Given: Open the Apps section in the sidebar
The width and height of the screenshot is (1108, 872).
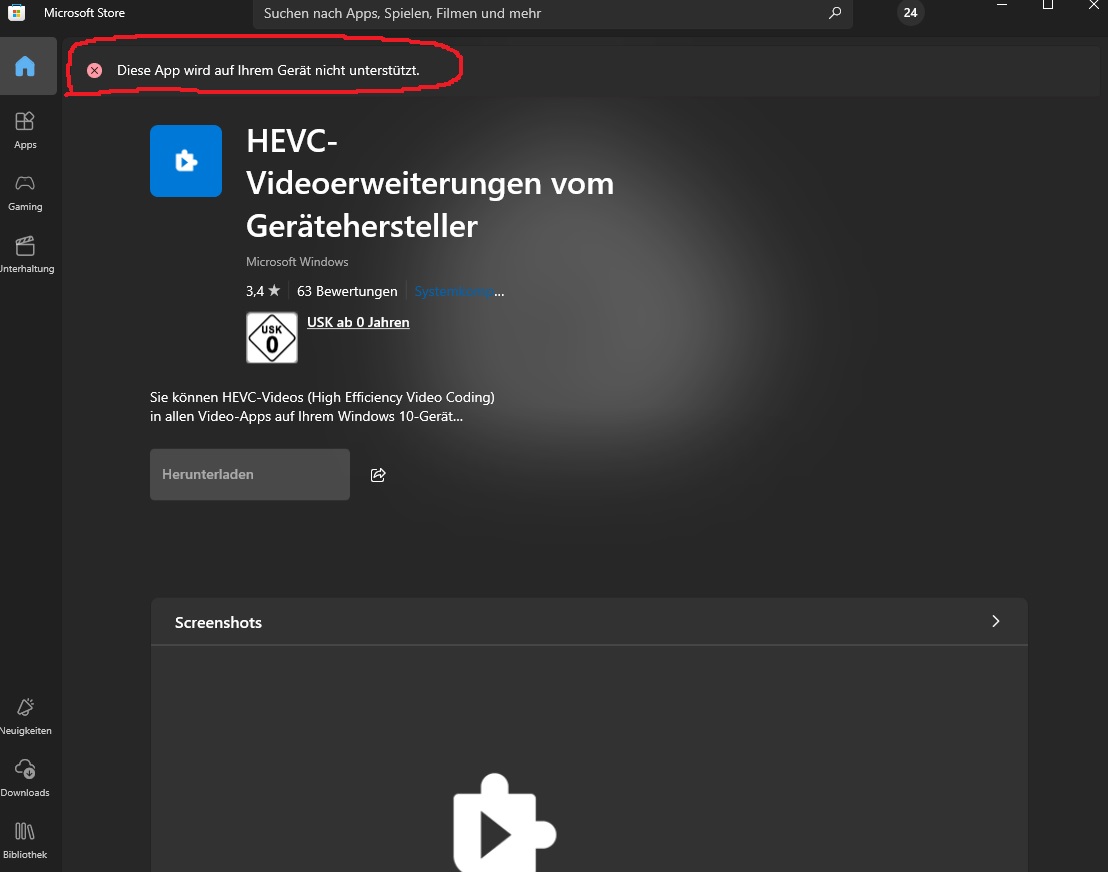Looking at the screenshot, I should tap(25, 130).
